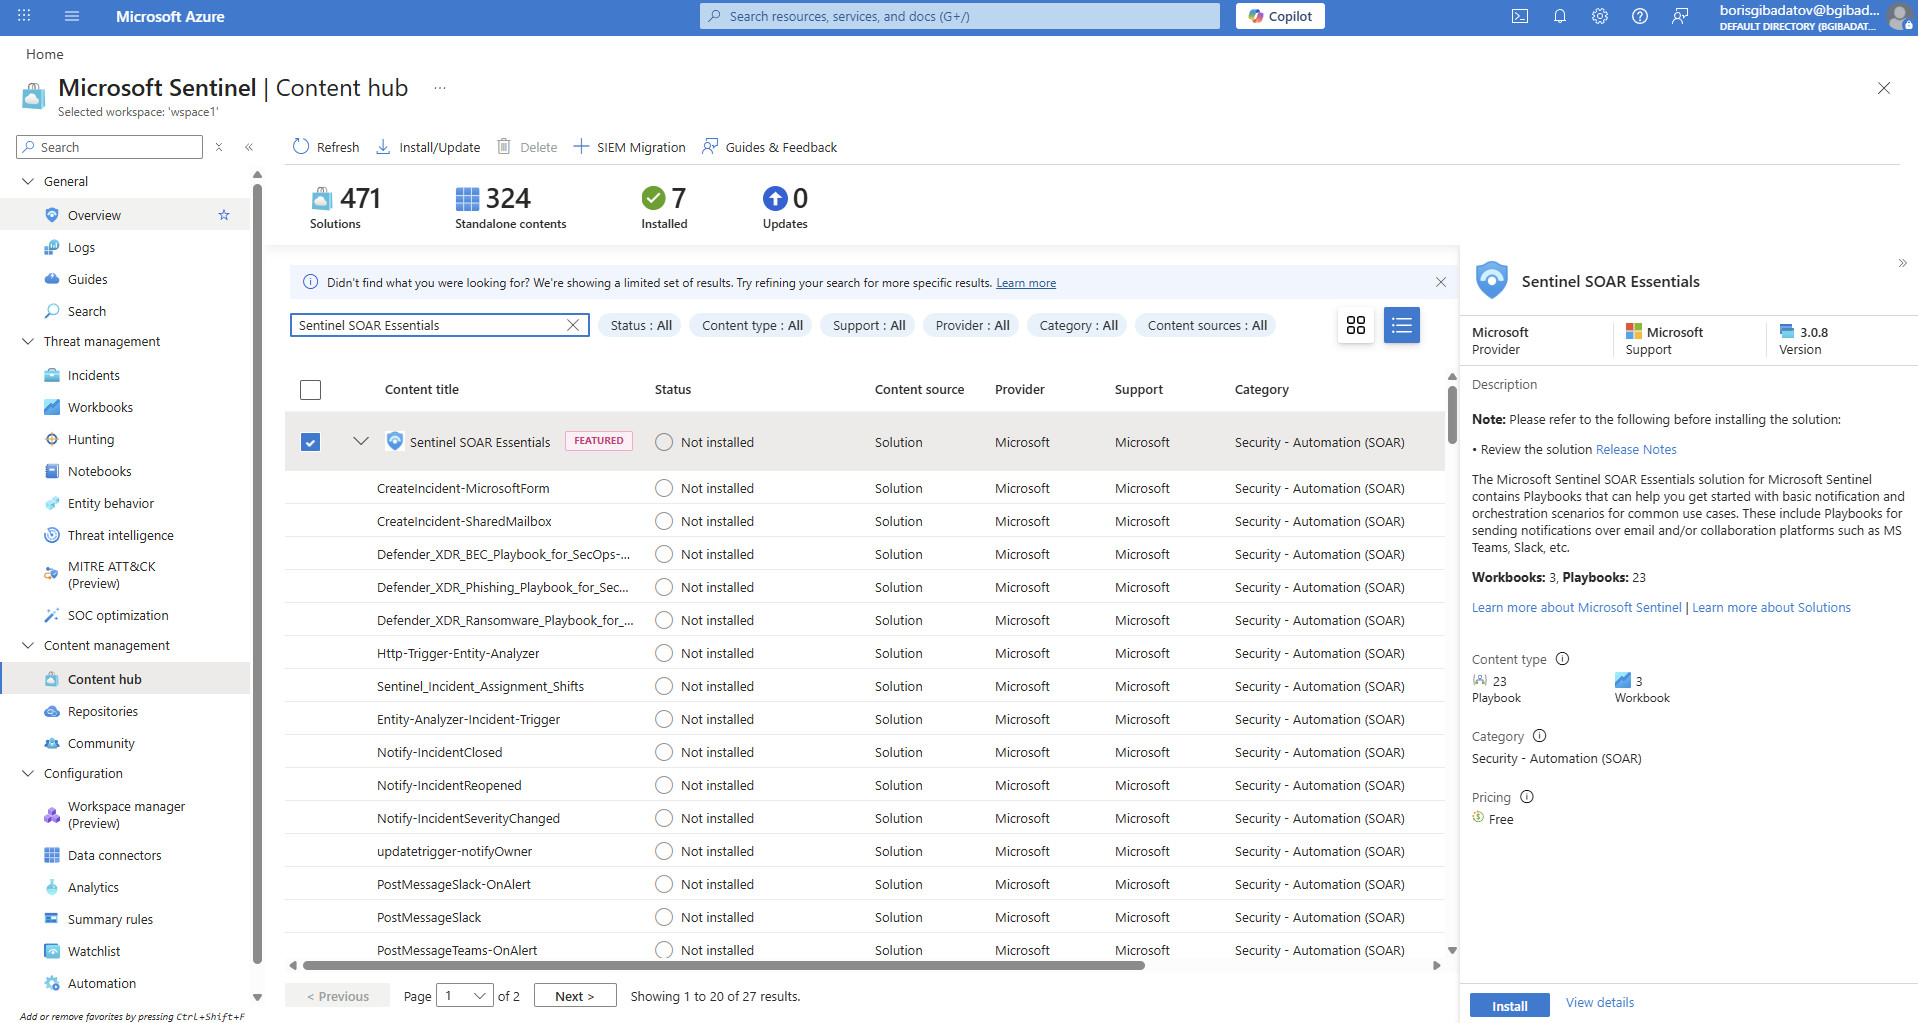The width and height of the screenshot is (1918, 1023).
Task: Open the page number dropdown
Action: pyautogui.click(x=465, y=996)
